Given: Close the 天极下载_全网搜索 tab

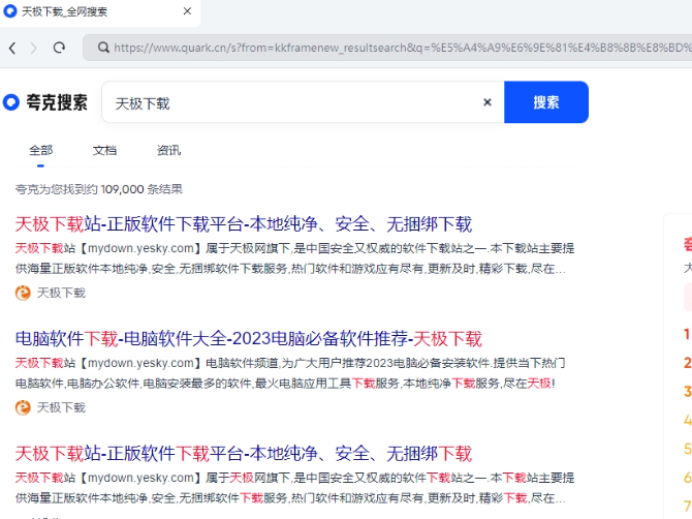Looking at the screenshot, I should [x=187, y=11].
